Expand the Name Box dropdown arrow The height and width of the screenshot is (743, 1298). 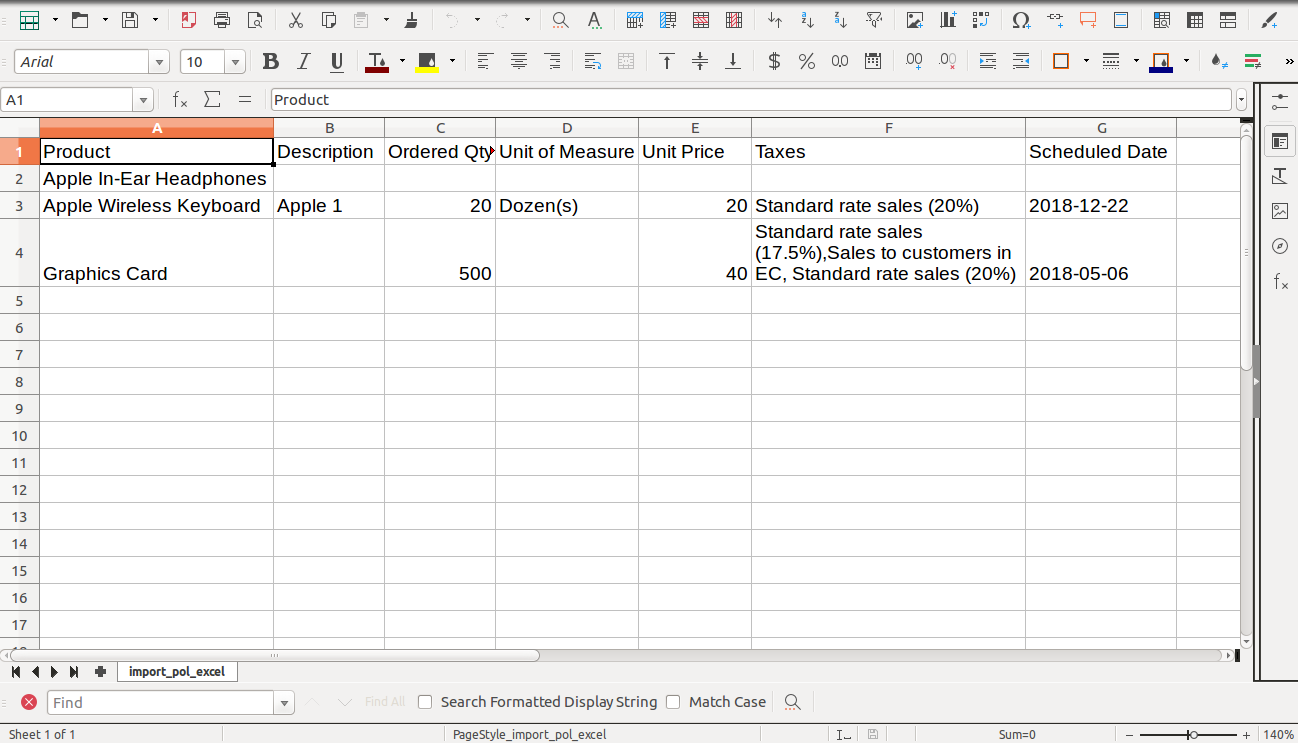click(x=144, y=100)
